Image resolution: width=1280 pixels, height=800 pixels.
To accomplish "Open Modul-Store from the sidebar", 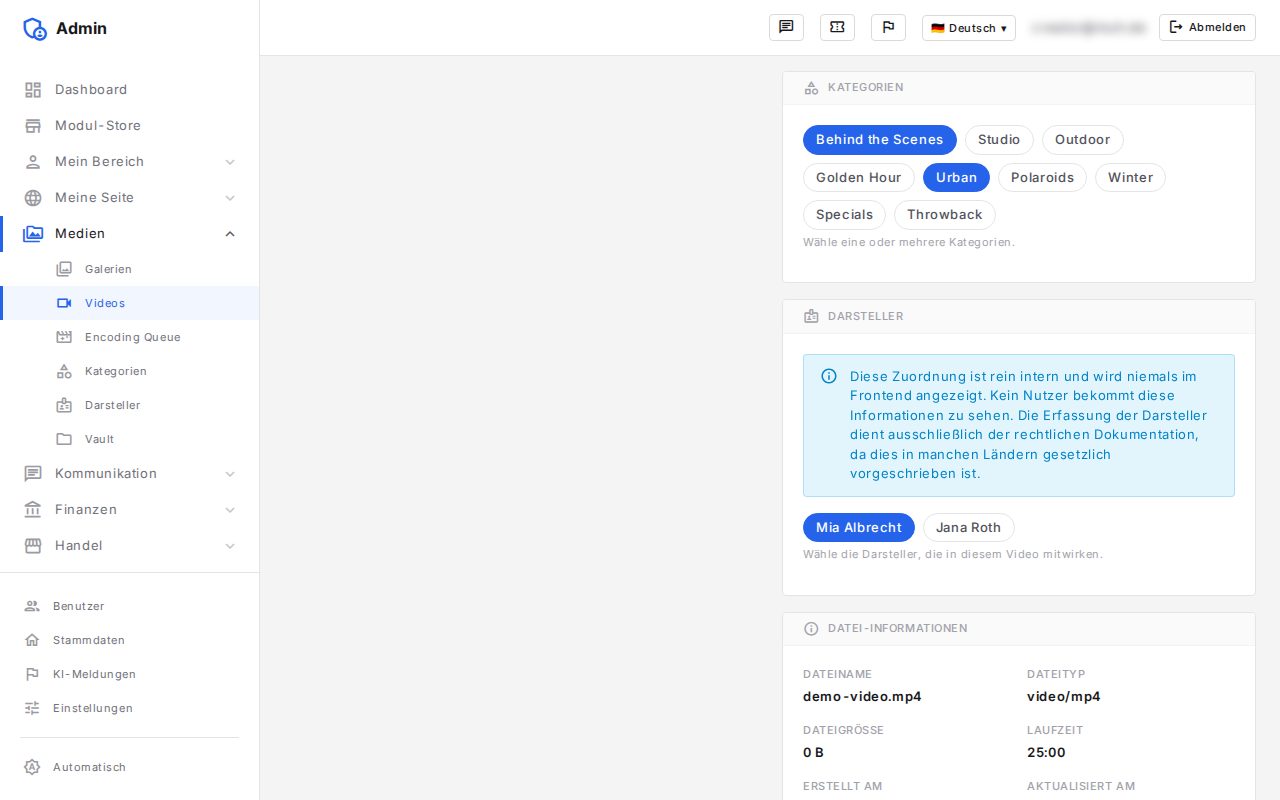I will pyautogui.click(x=130, y=126).
